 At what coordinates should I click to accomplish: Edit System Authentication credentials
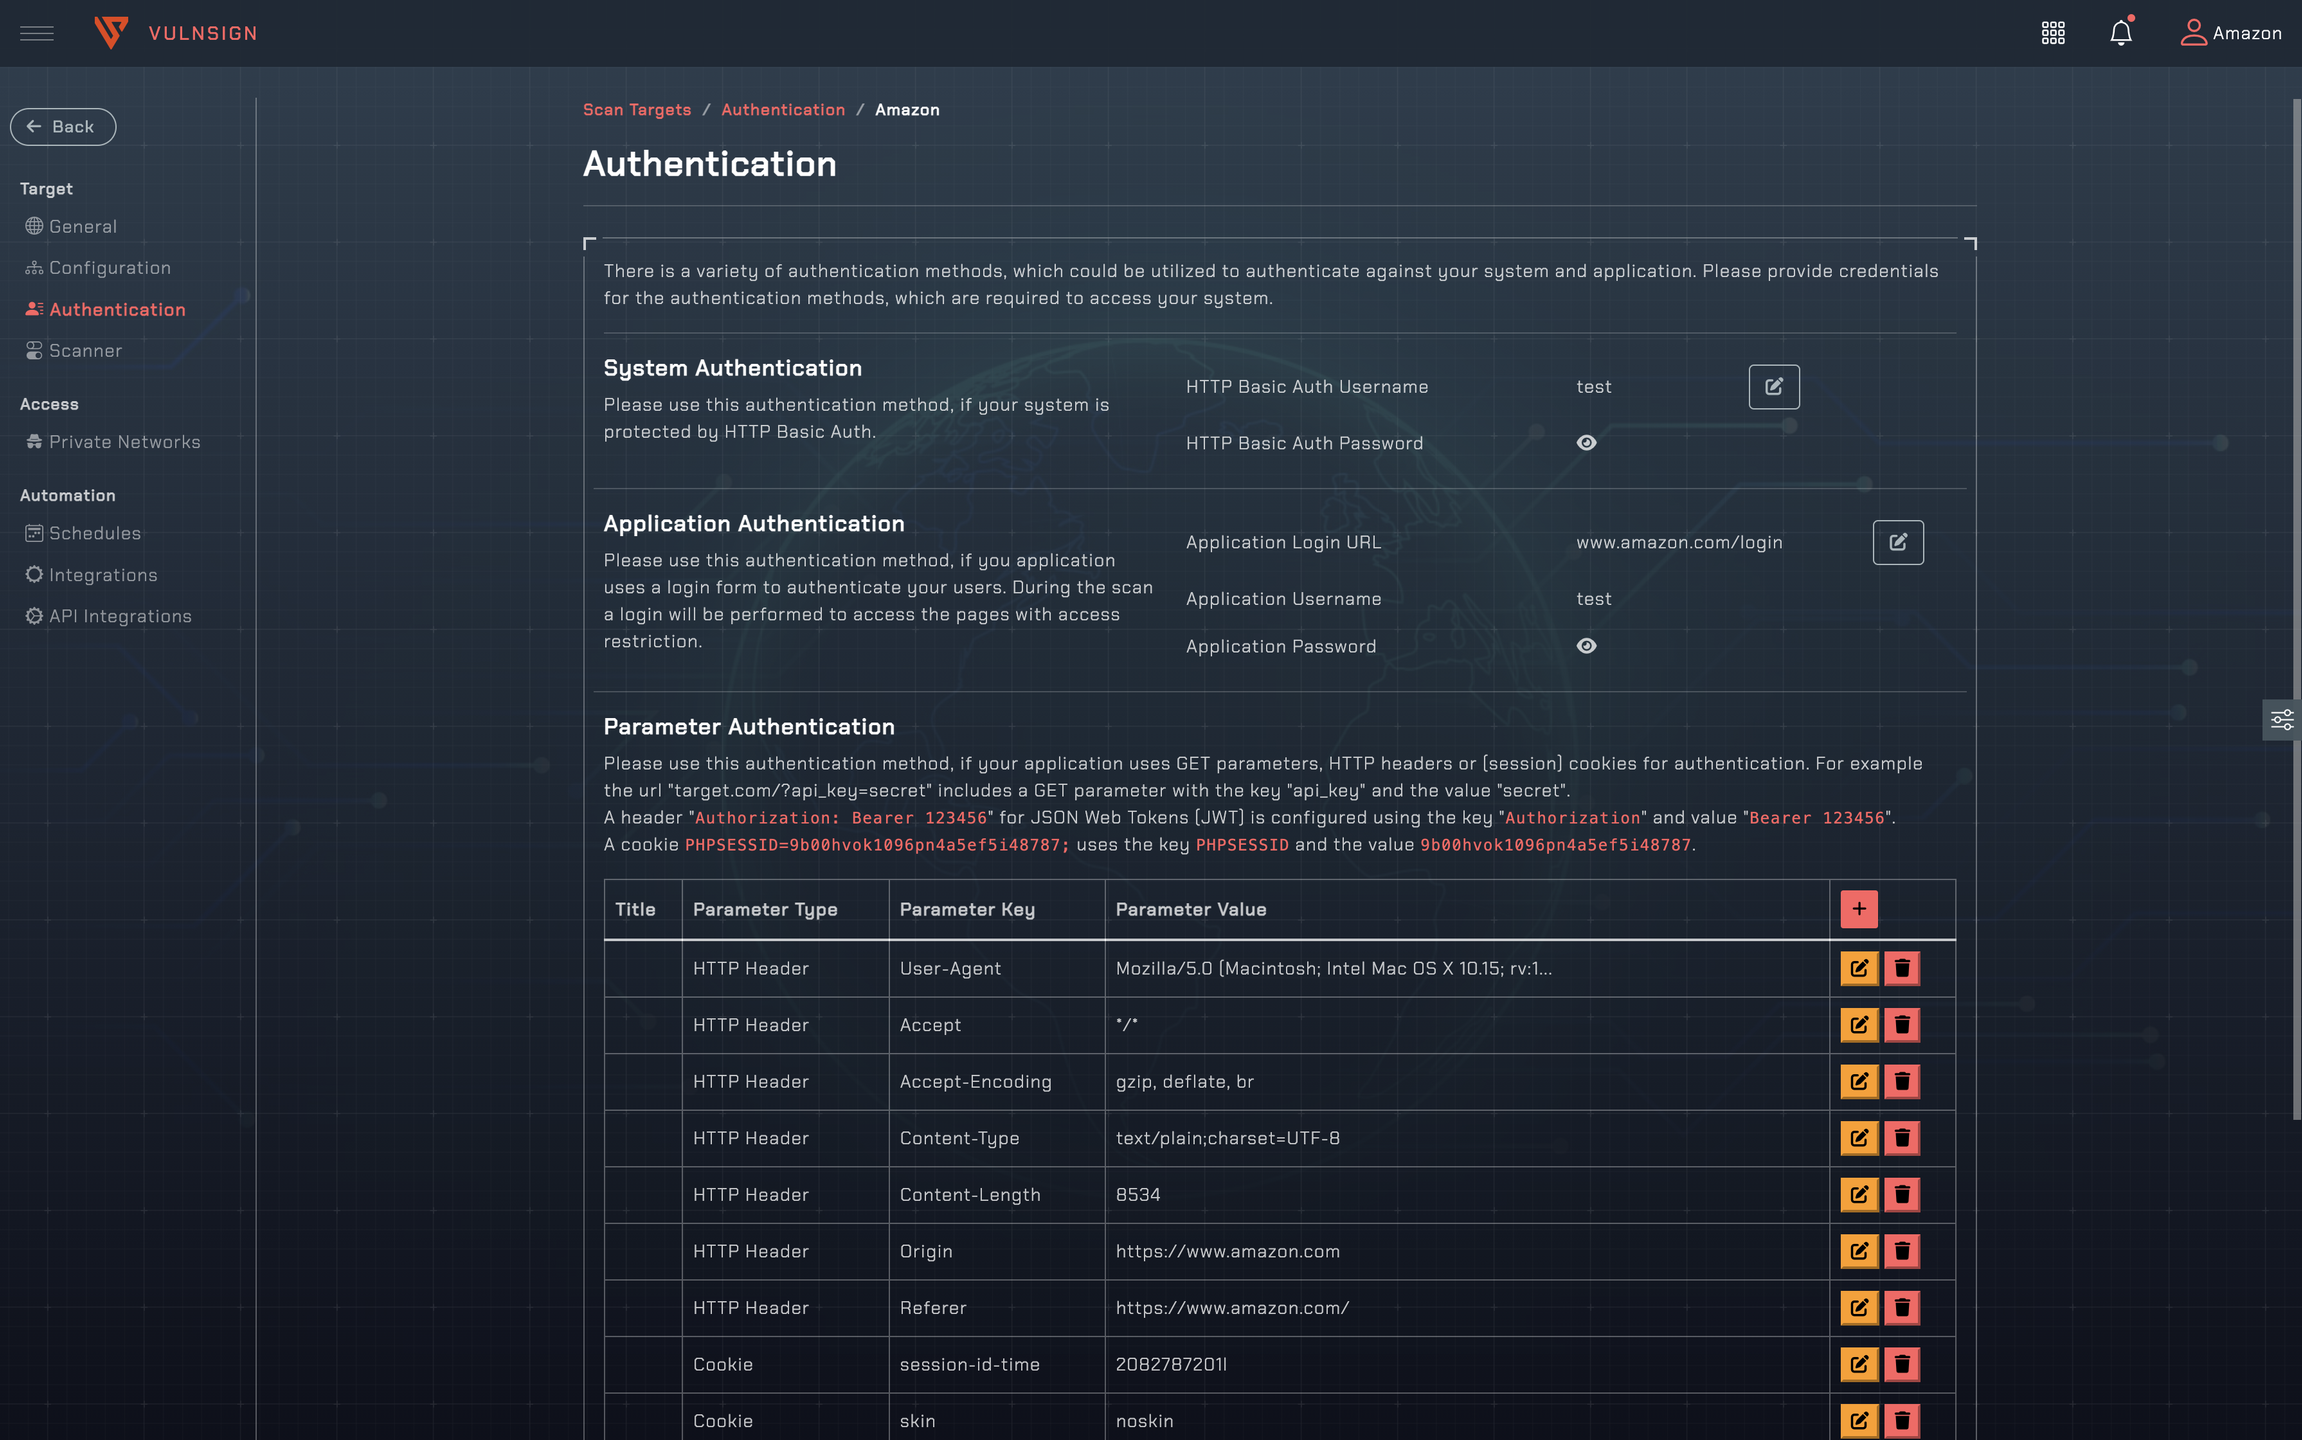tap(1773, 387)
